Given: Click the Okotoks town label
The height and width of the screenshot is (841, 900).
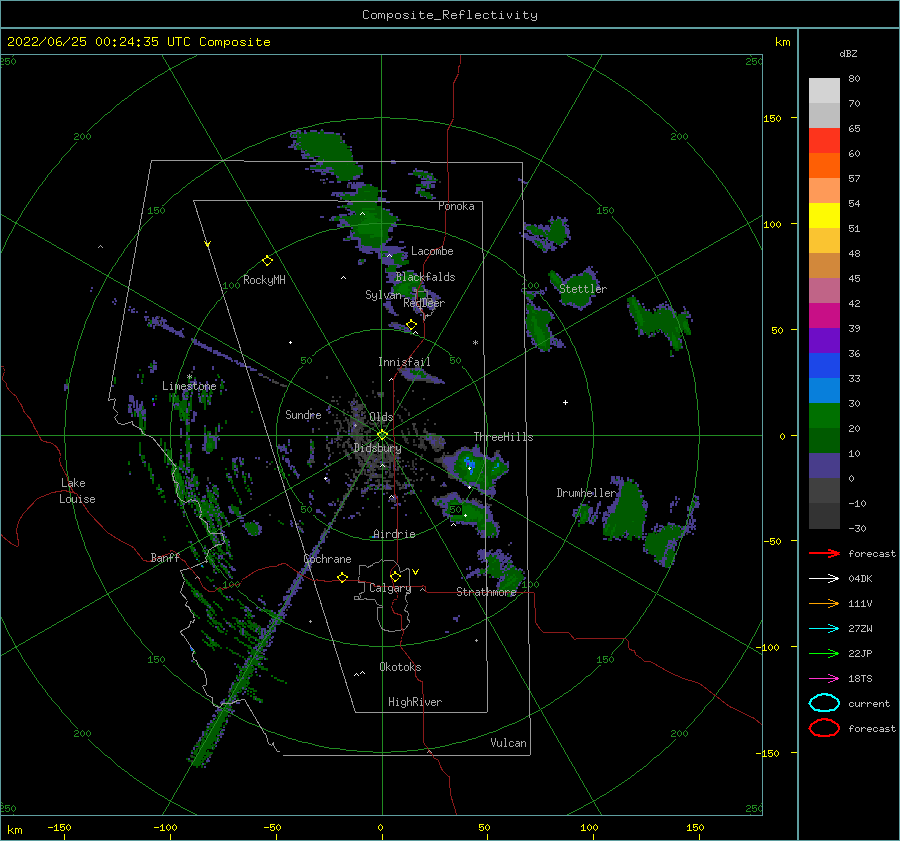Looking at the screenshot, I should (x=400, y=667).
